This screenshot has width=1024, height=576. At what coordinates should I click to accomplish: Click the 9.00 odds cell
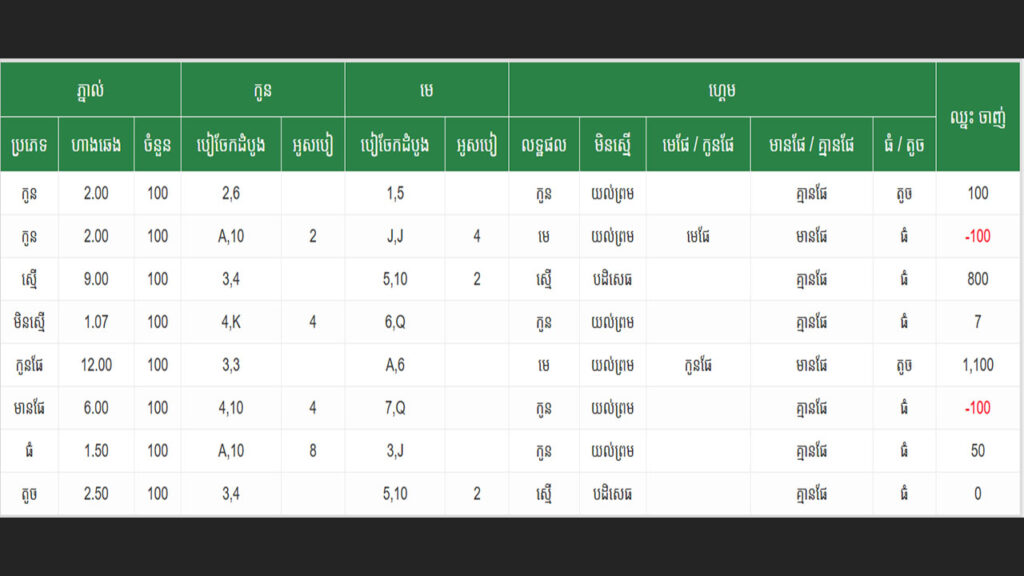(96, 279)
